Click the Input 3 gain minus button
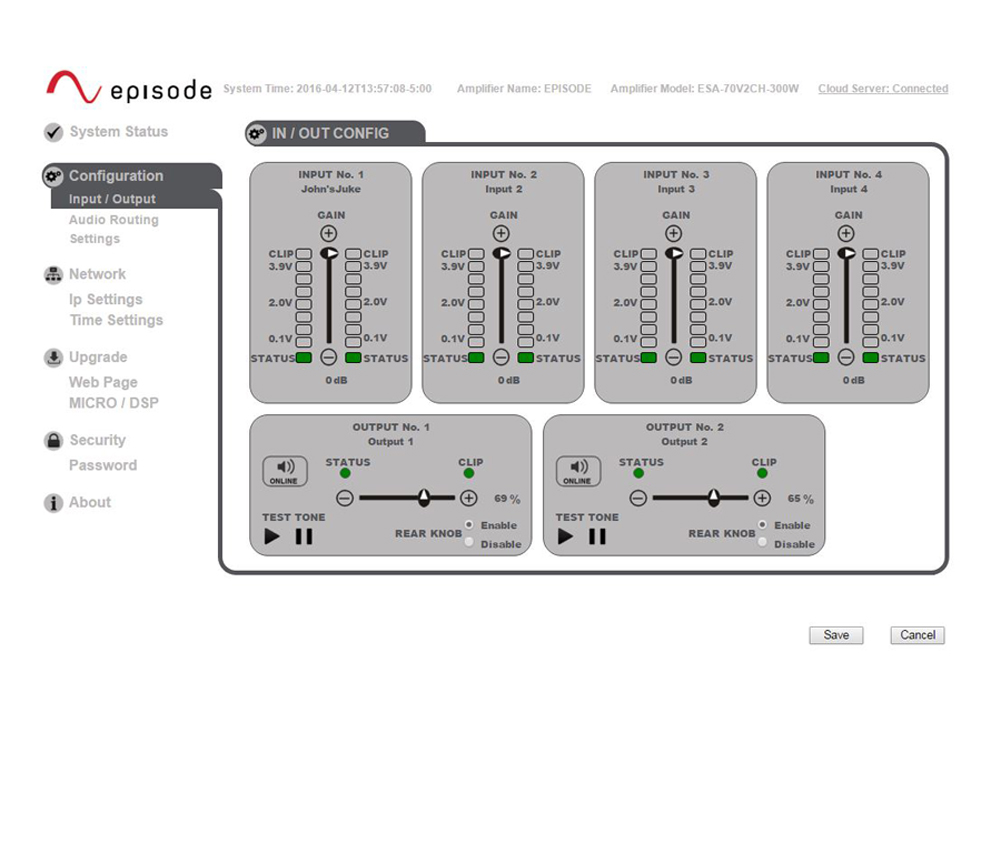The width and height of the screenshot is (1000, 850). tap(674, 357)
